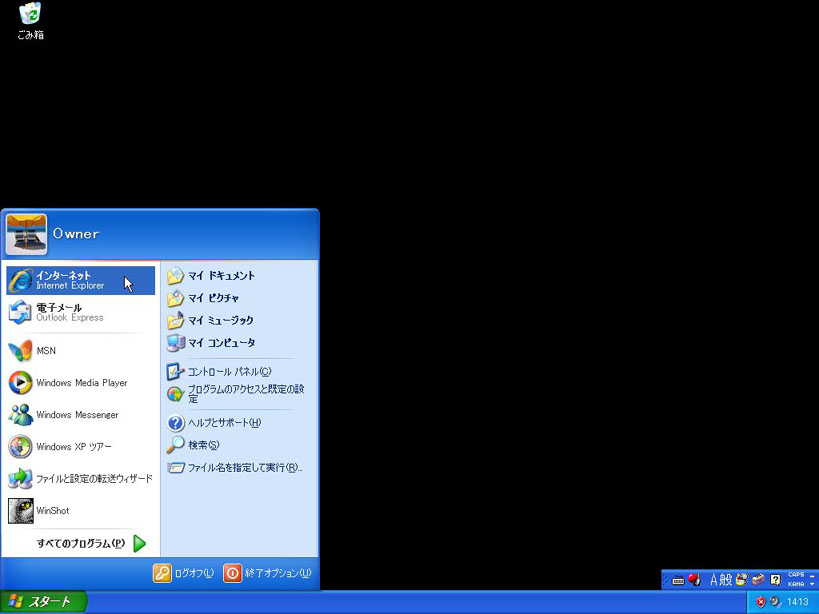Change the 般 conversion mode
This screenshot has width=819, height=614.
click(x=726, y=580)
